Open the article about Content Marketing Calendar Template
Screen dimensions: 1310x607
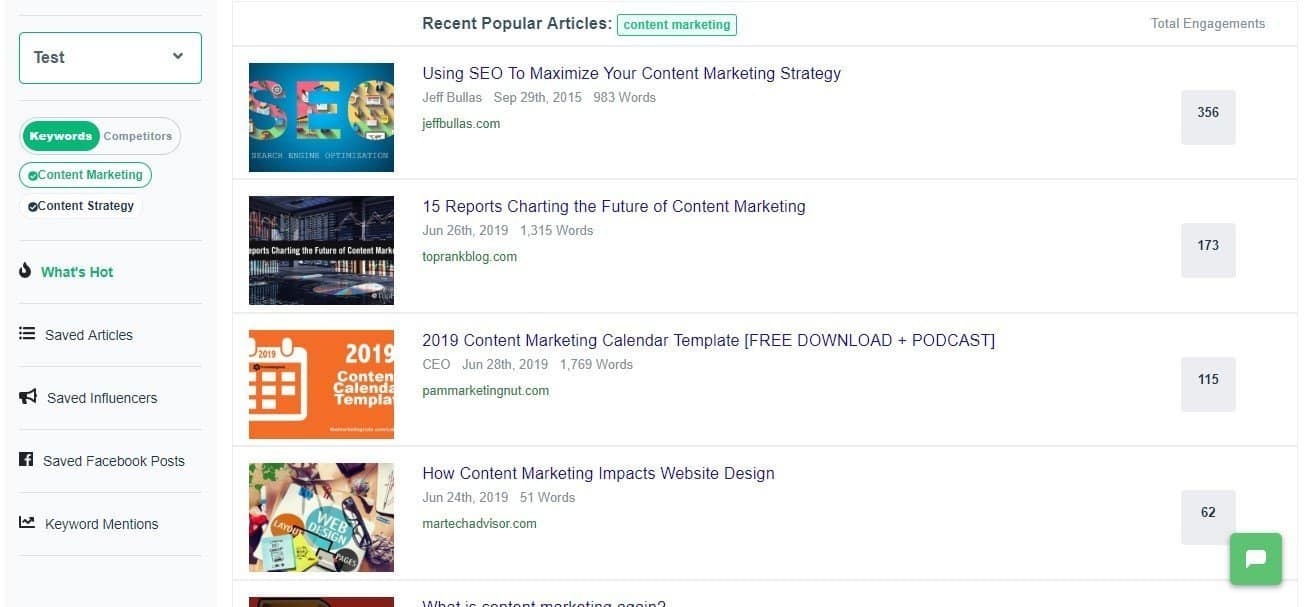point(709,340)
